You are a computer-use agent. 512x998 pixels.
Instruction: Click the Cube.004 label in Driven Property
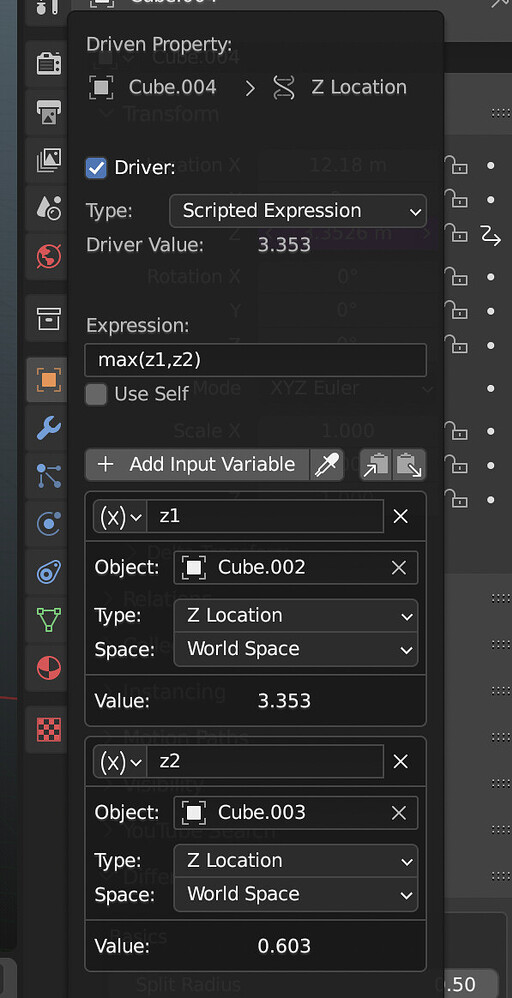click(x=173, y=87)
